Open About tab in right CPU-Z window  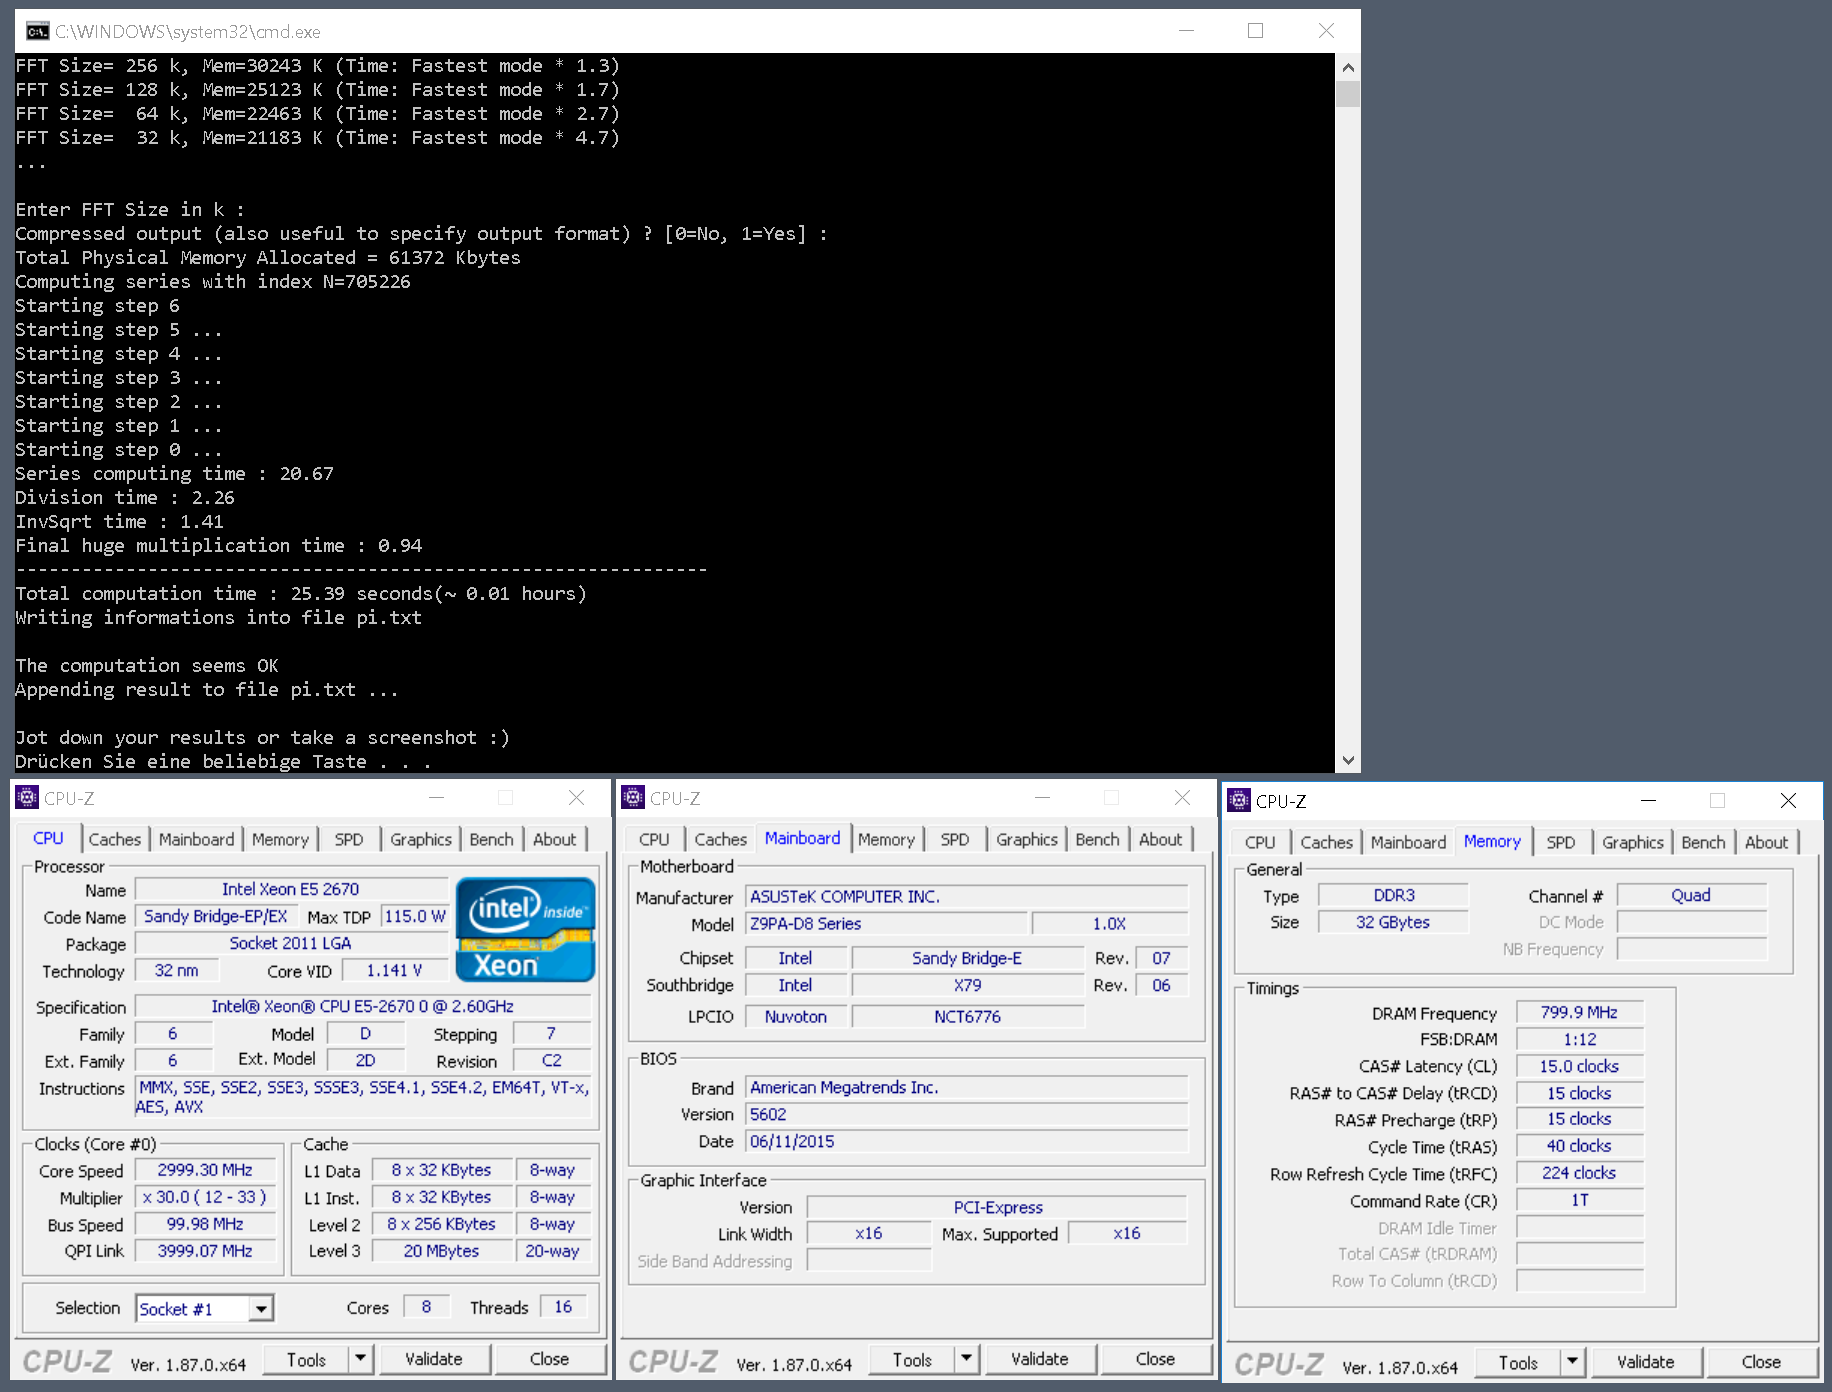click(1766, 842)
